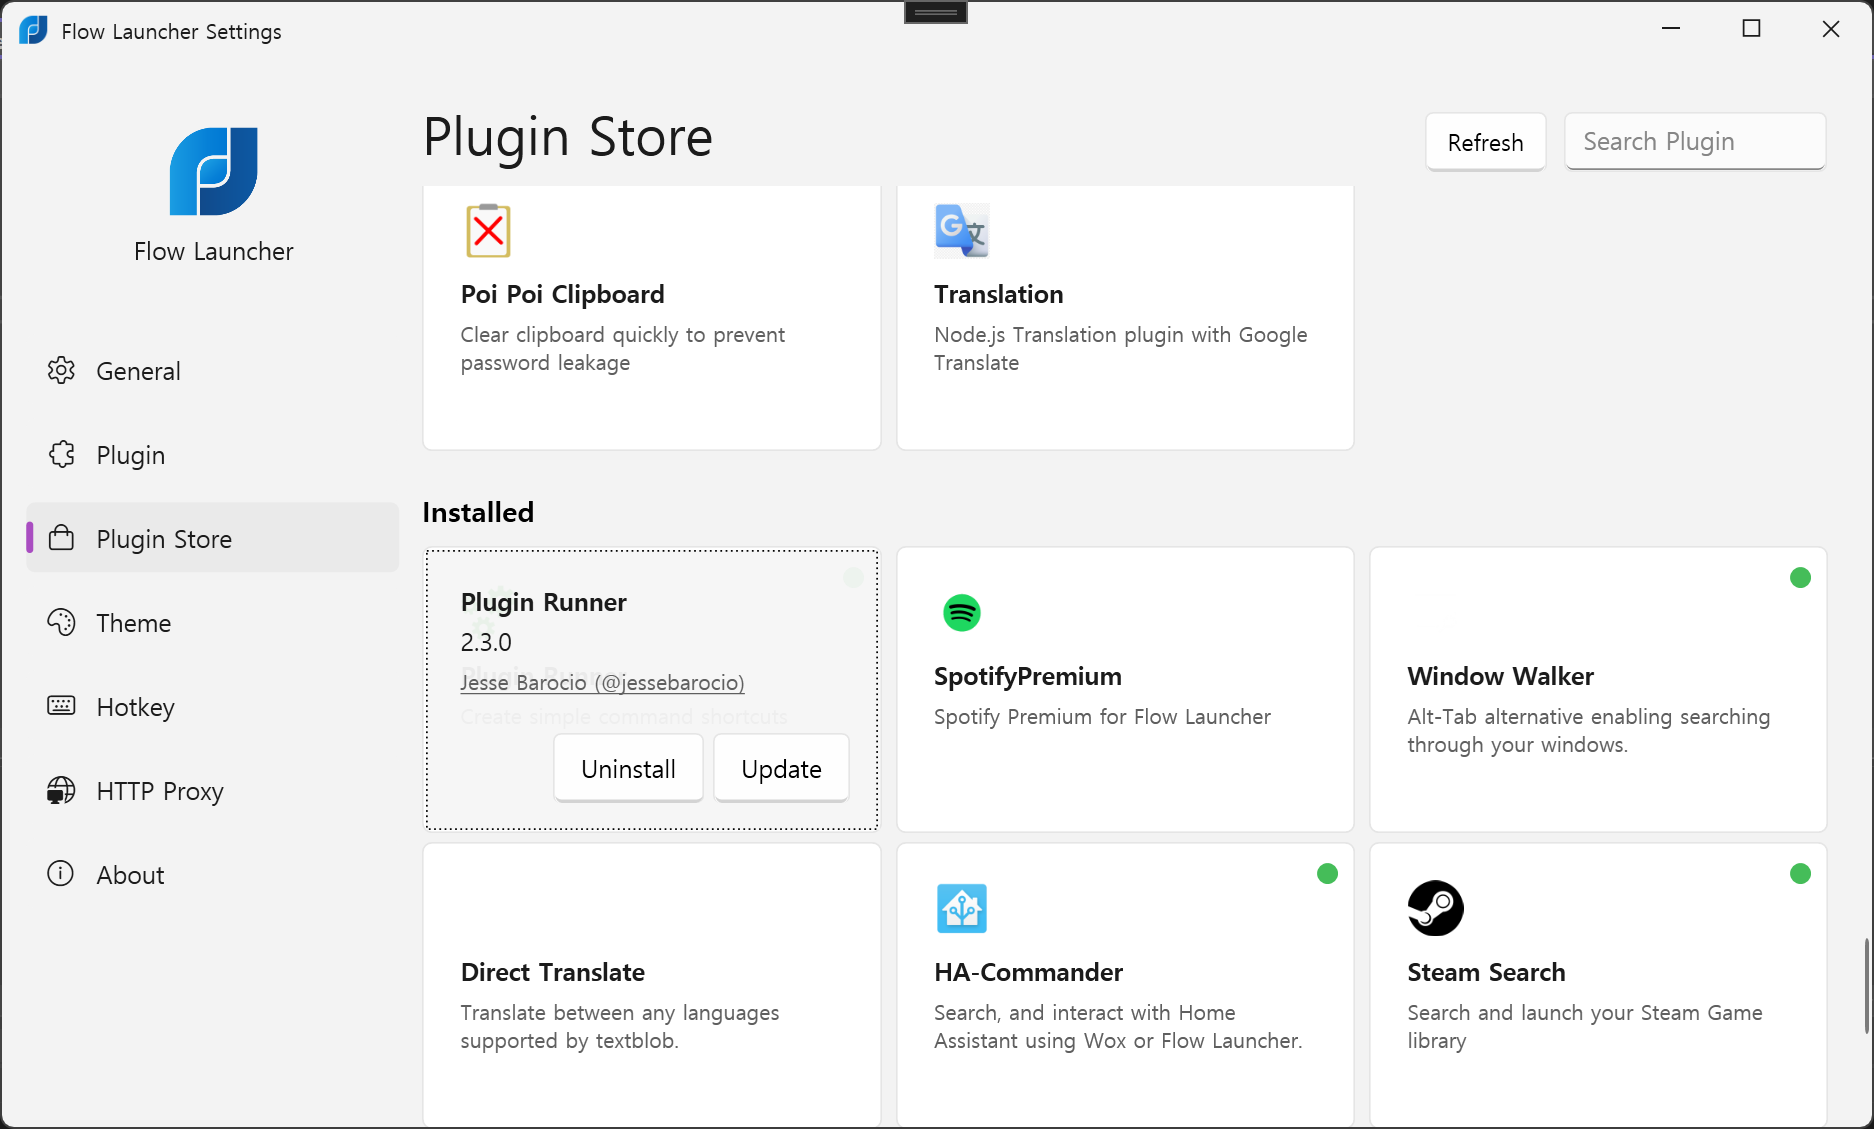Select the Poi Poi Clipboard card title
The height and width of the screenshot is (1129, 1874).
[562, 294]
